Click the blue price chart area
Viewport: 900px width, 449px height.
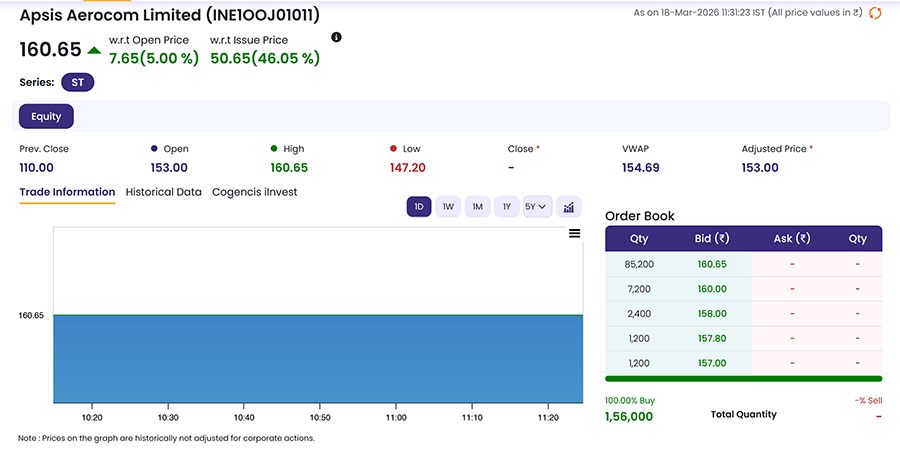point(319,358)
